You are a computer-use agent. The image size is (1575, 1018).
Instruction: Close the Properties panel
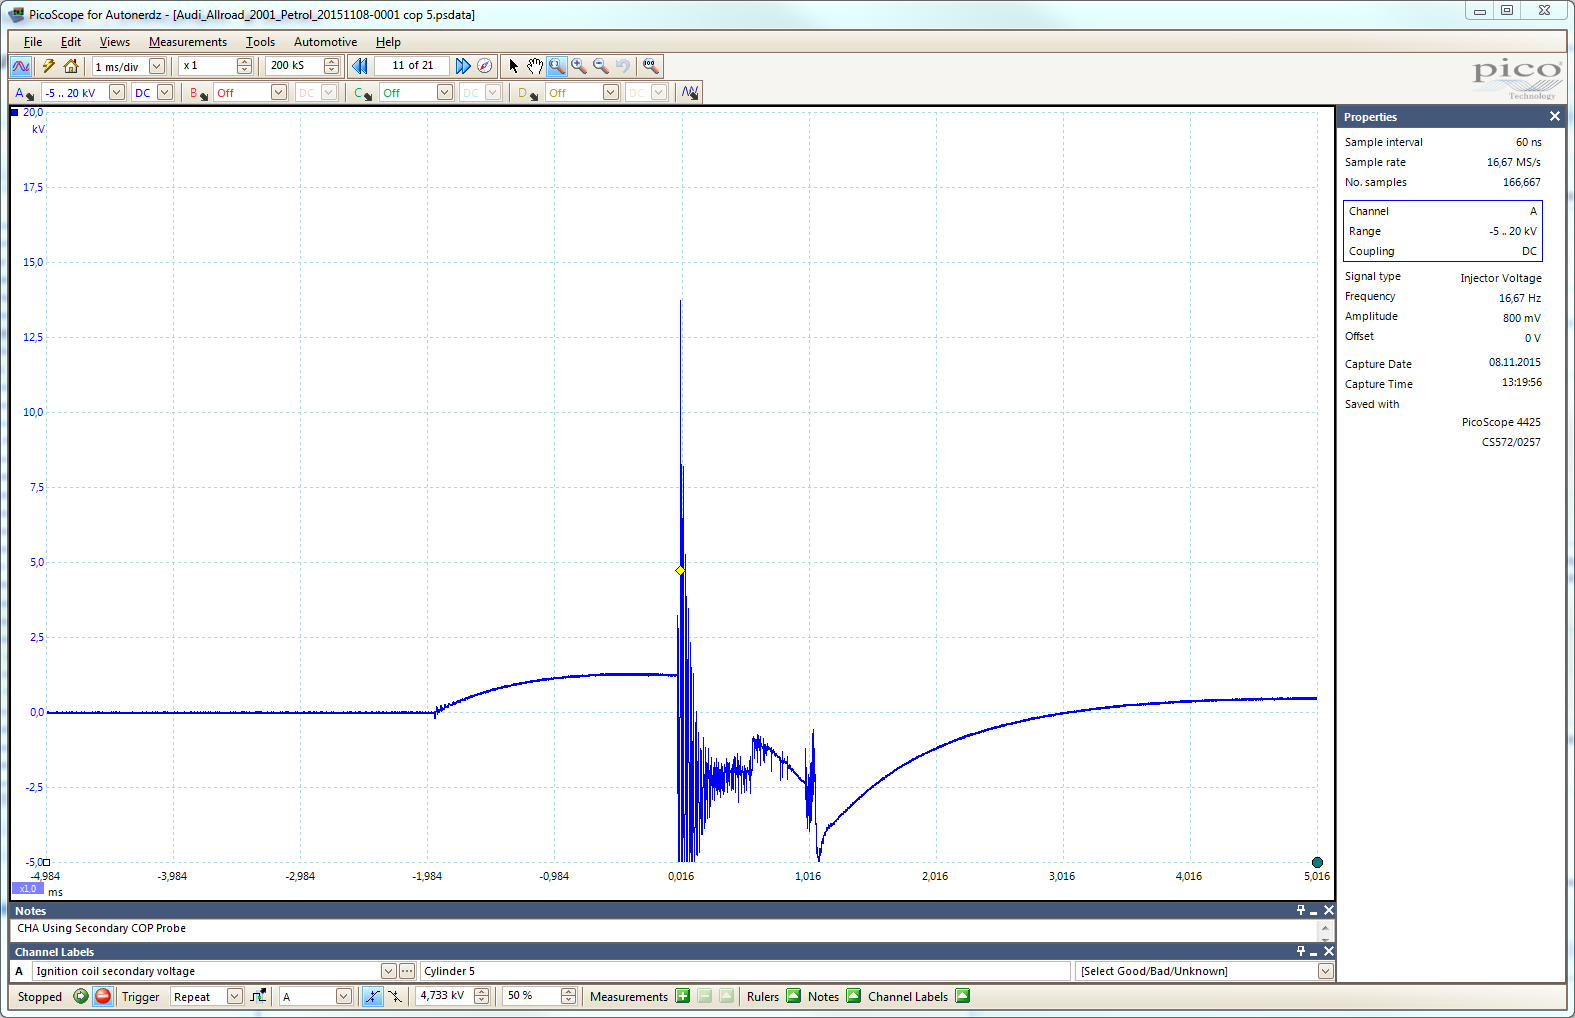click(1555, 116)
